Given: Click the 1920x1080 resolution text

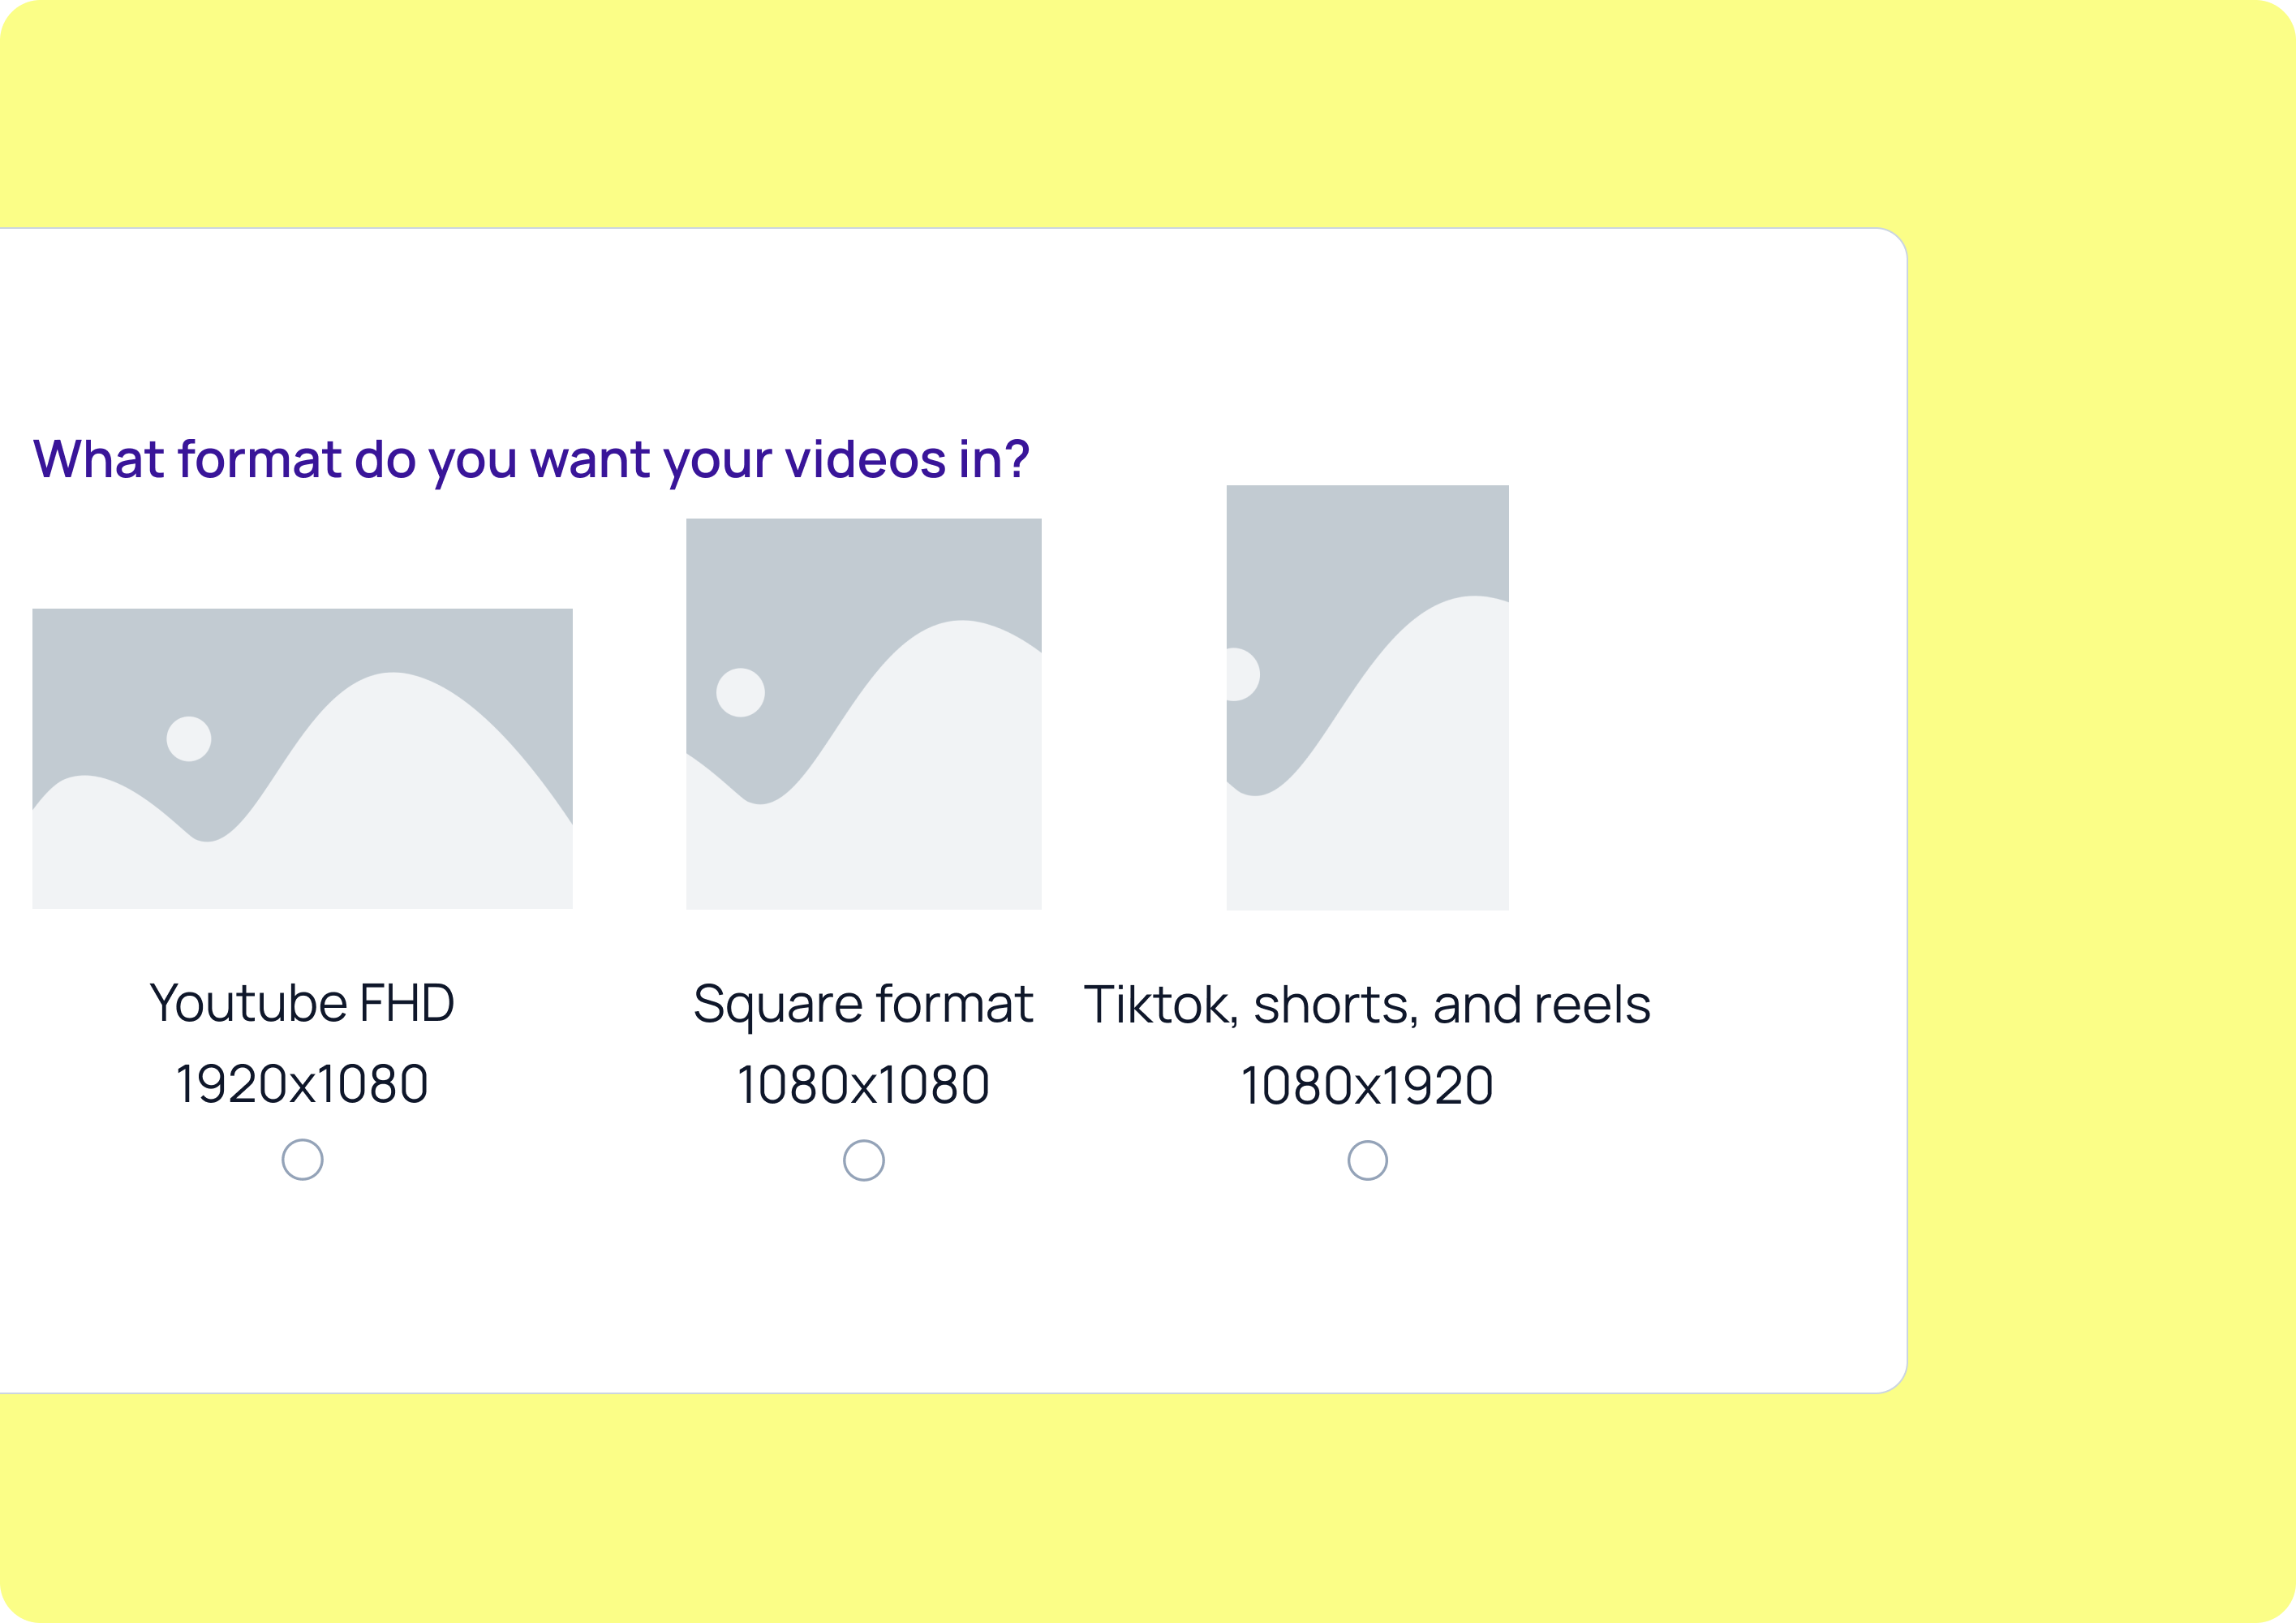Looking at the screenshot, I should [302, 1085].
